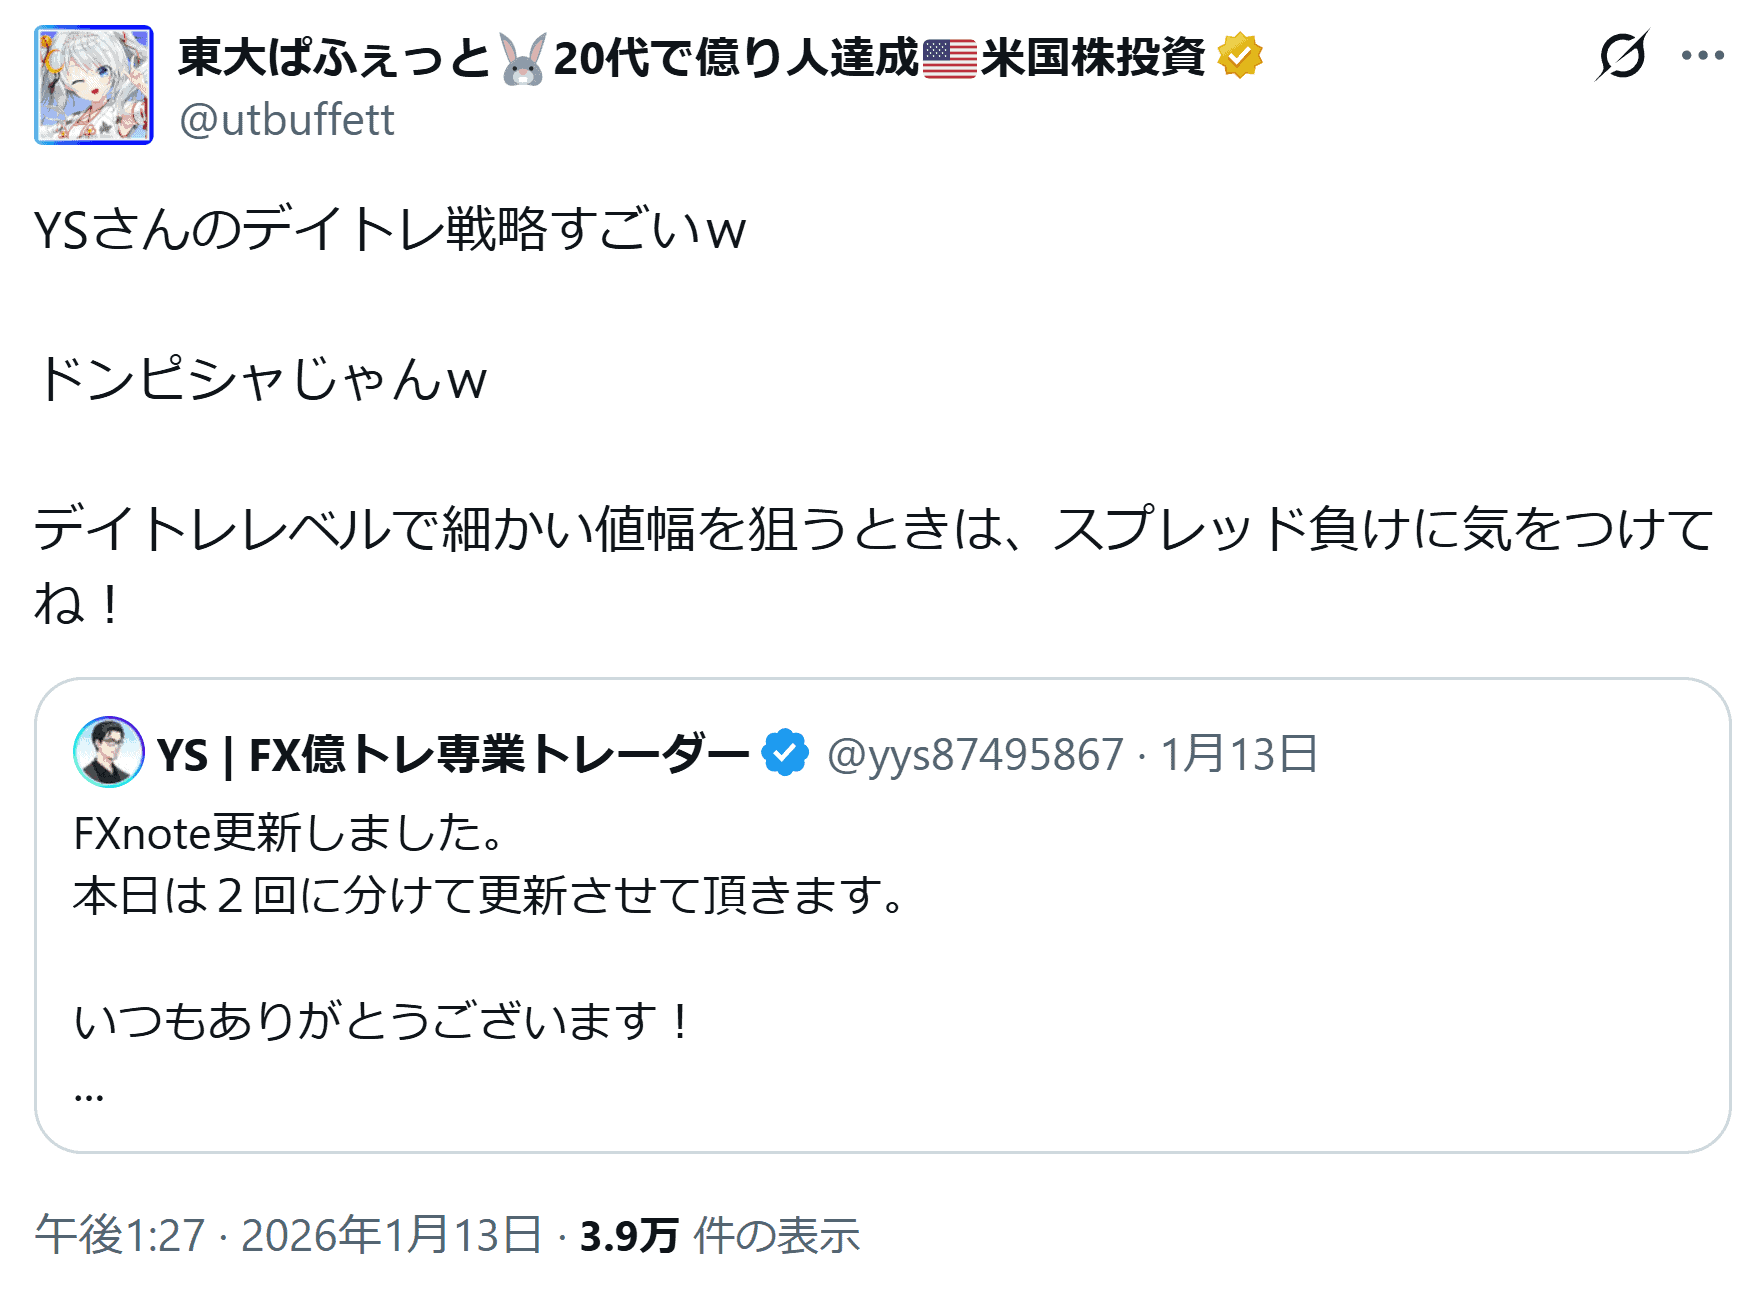
Task: Click the timestamp 午後1:27 · 2026年1月13日
Action: coord(289,1235)
